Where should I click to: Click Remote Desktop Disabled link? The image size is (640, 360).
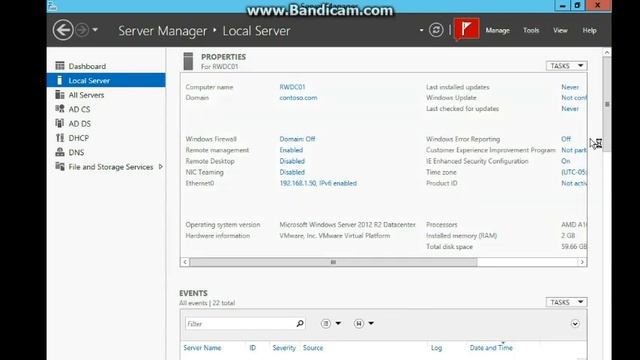click(x=292, y=161)
